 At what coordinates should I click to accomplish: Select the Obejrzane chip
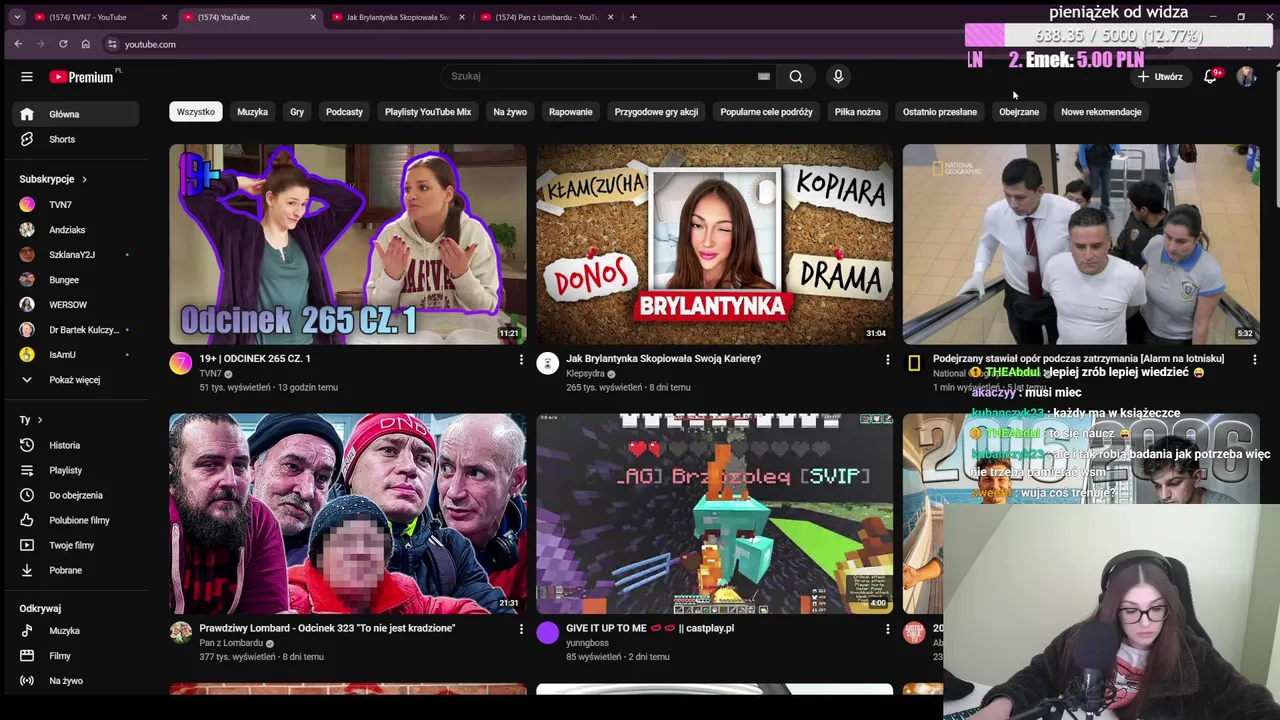coord(1019,112)
